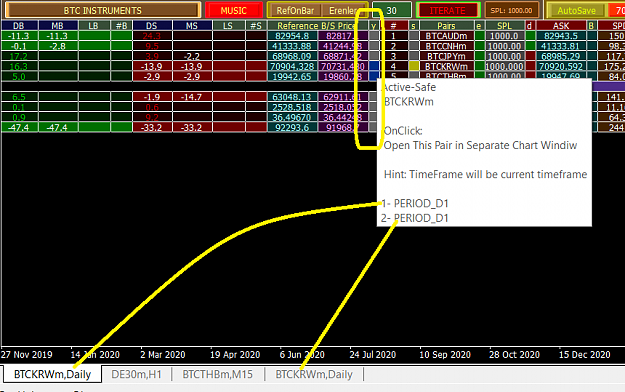
Task: Click the BTCCNHm pair cell
Action: click(446, 46)
